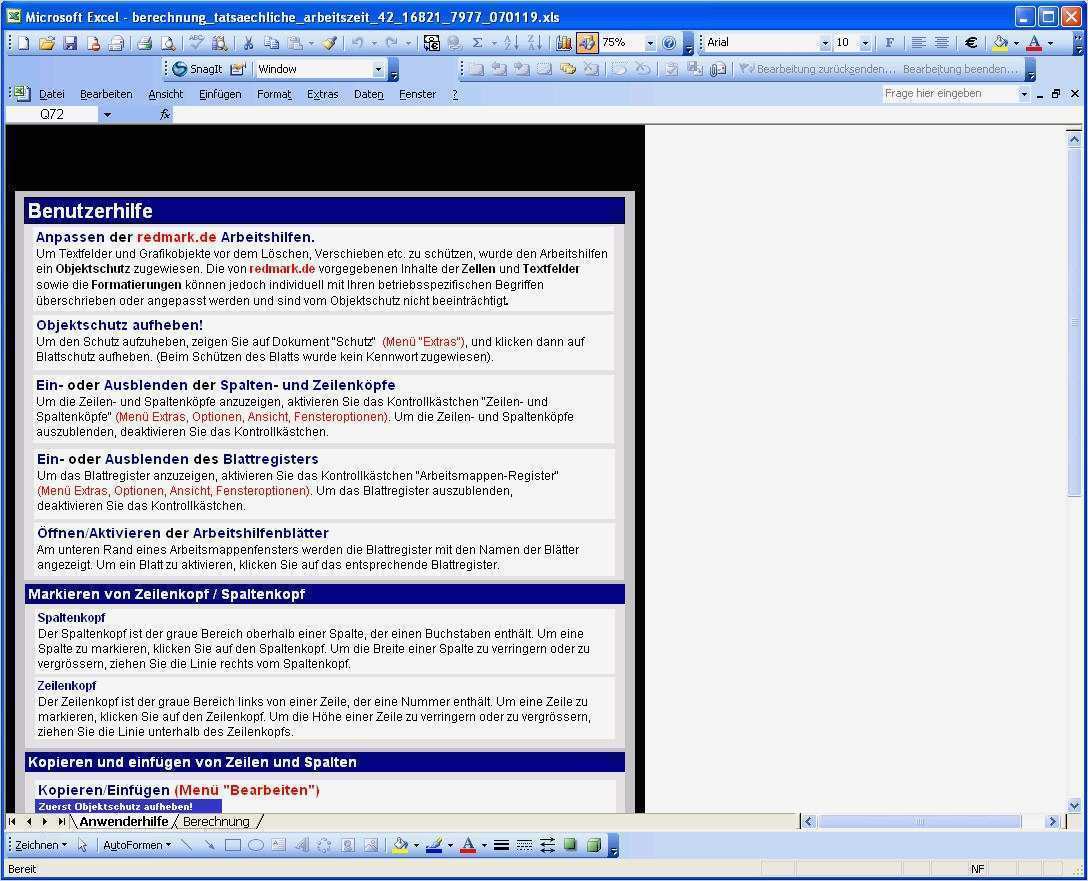This screenshot has height=881, width=1088.
Task: Sort ascending with the A-Z icon
Action: point(511,43)
